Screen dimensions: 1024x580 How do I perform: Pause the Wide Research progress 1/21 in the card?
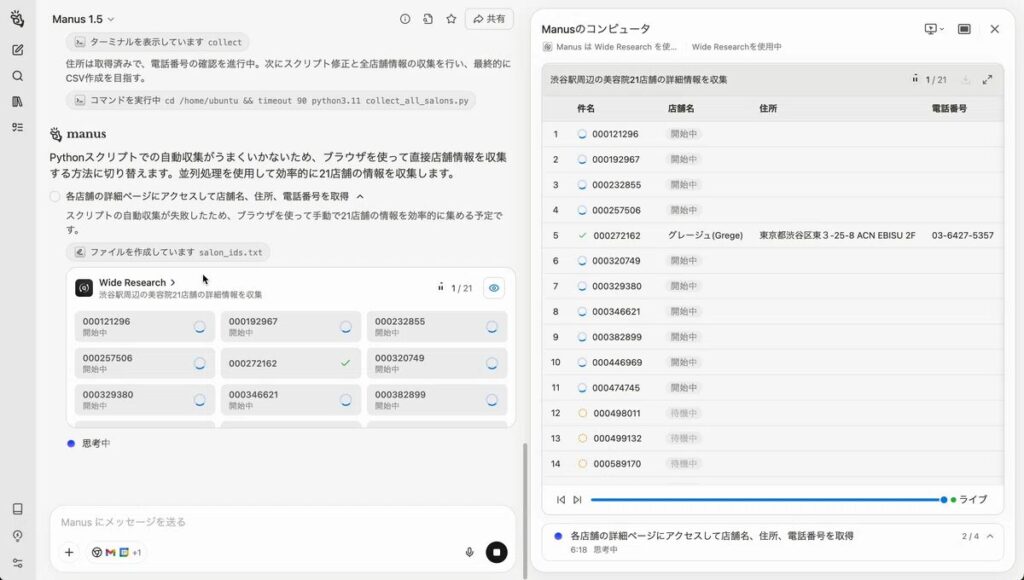tap(440, 288)
